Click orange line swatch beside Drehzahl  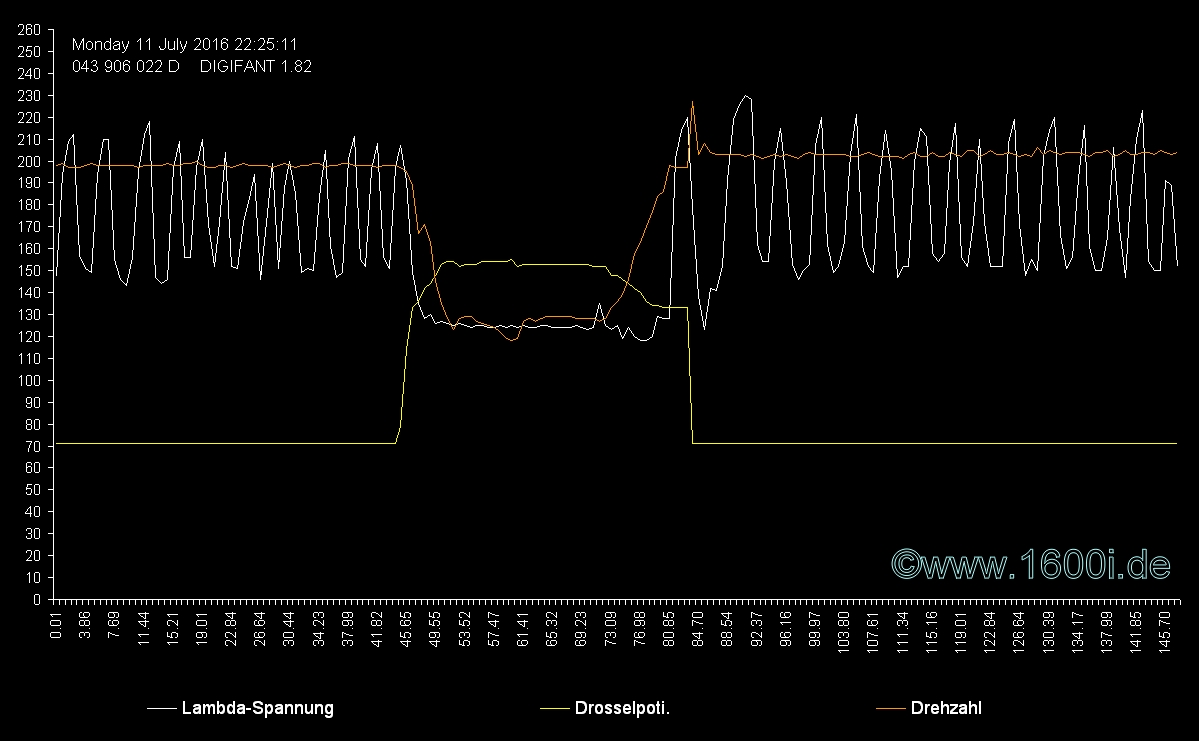click(891, 709)
